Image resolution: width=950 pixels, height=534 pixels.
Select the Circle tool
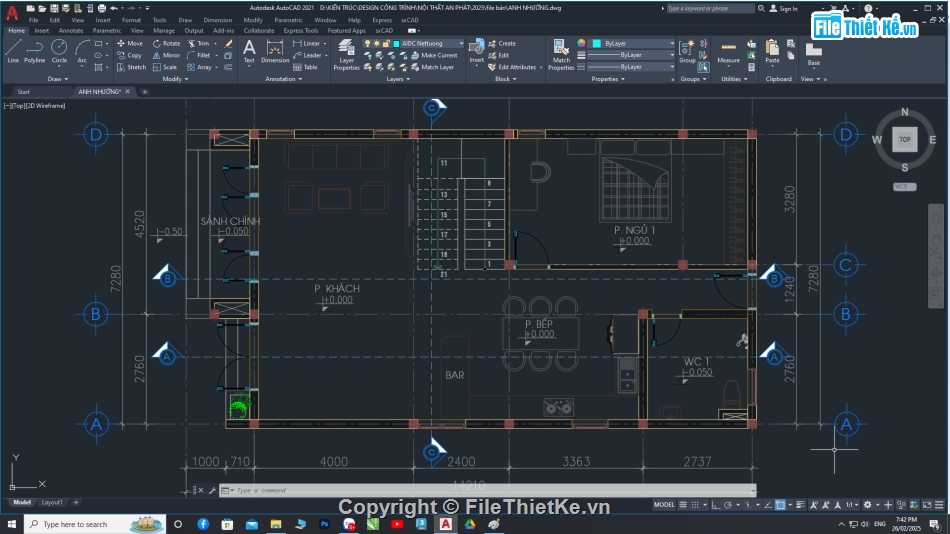pyautogui.click(x=59, y=52)
